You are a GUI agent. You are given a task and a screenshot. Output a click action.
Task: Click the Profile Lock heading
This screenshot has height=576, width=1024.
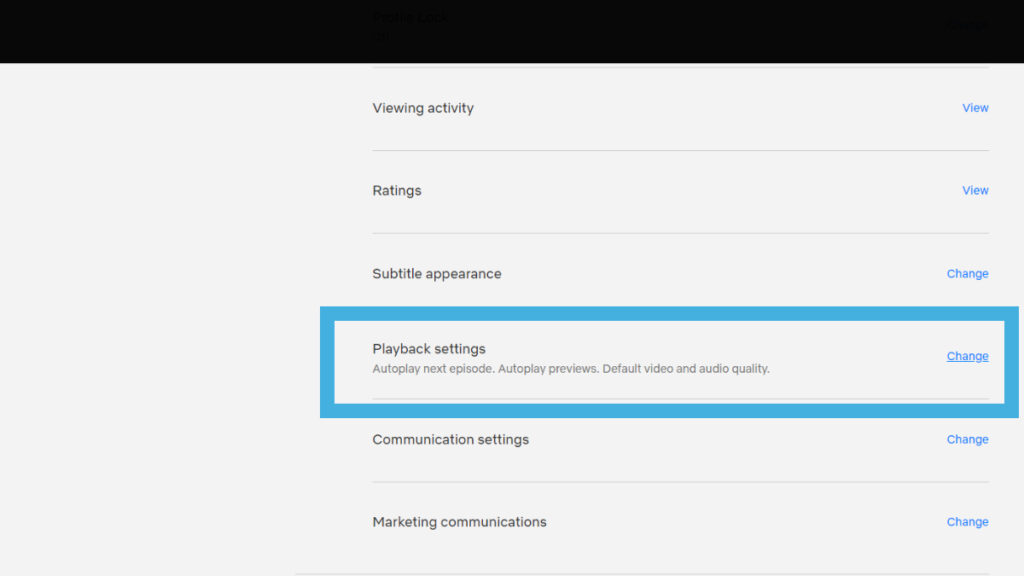(x=410, y=16)
